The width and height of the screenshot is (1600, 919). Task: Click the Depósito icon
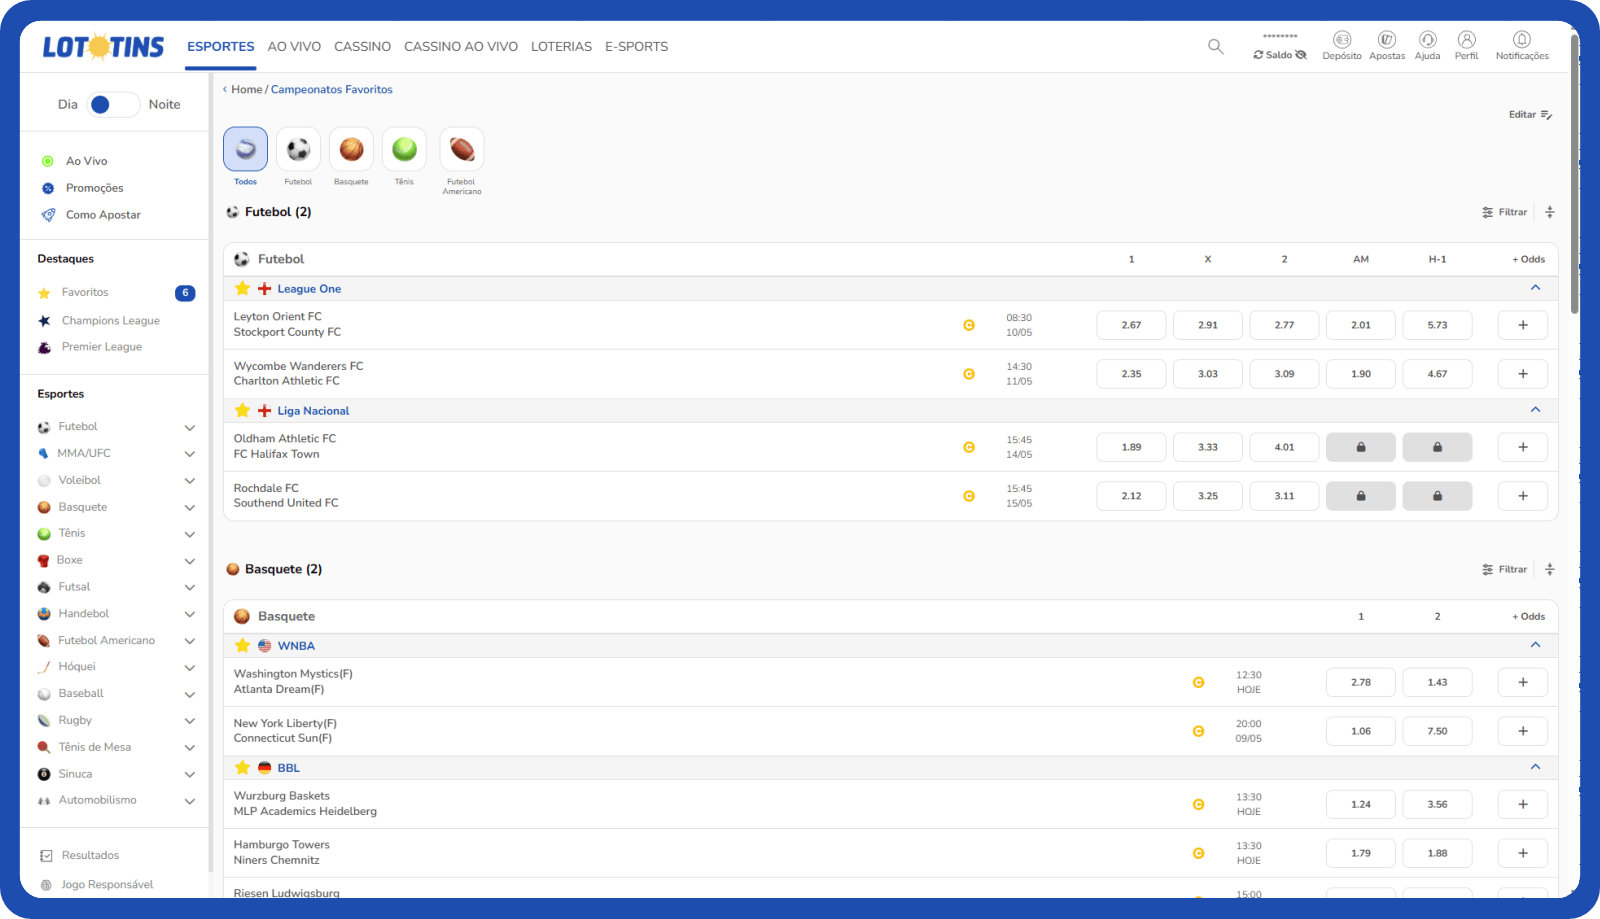(1342, 40)
